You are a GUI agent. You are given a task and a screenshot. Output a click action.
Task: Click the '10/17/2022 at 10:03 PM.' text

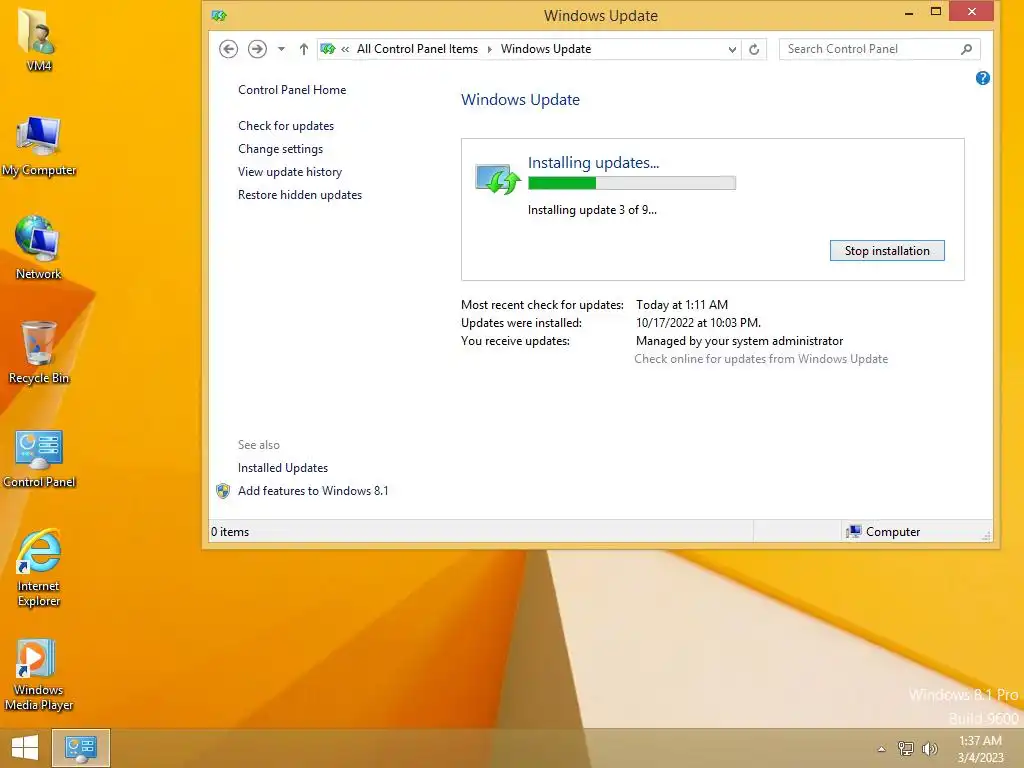[698, 323]
